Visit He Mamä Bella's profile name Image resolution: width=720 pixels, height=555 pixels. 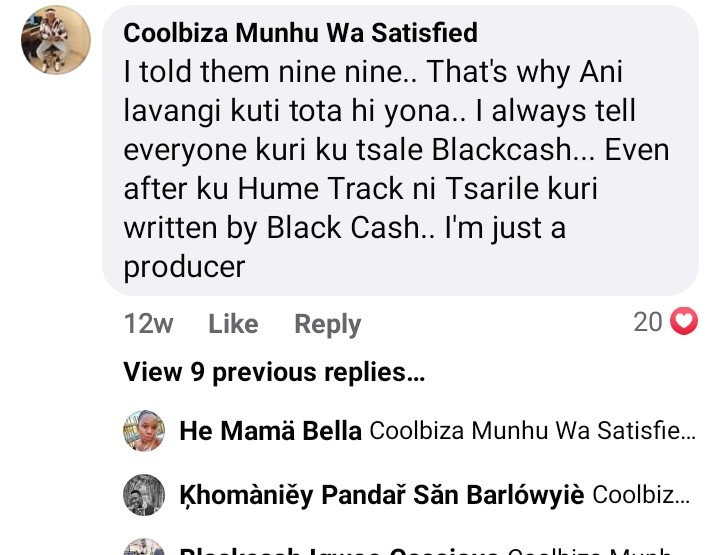point(270,432)
